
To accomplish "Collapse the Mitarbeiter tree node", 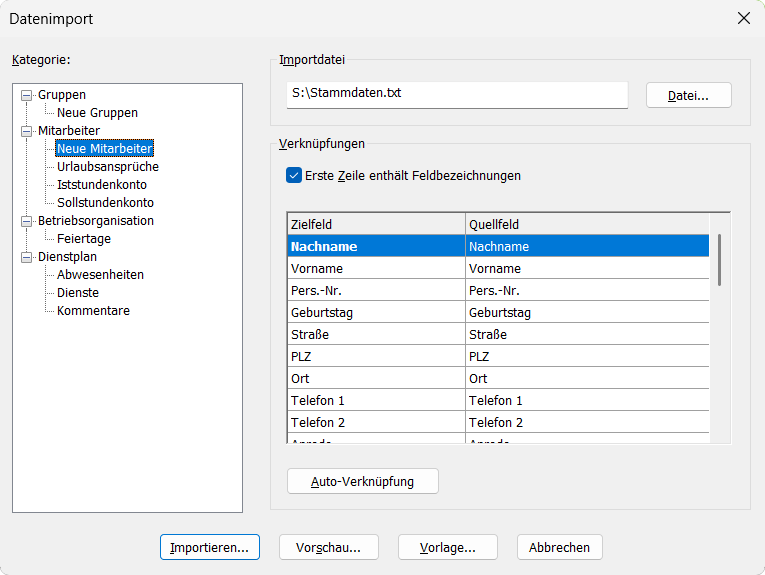I will pyautogui.click(x=26, y=131).
